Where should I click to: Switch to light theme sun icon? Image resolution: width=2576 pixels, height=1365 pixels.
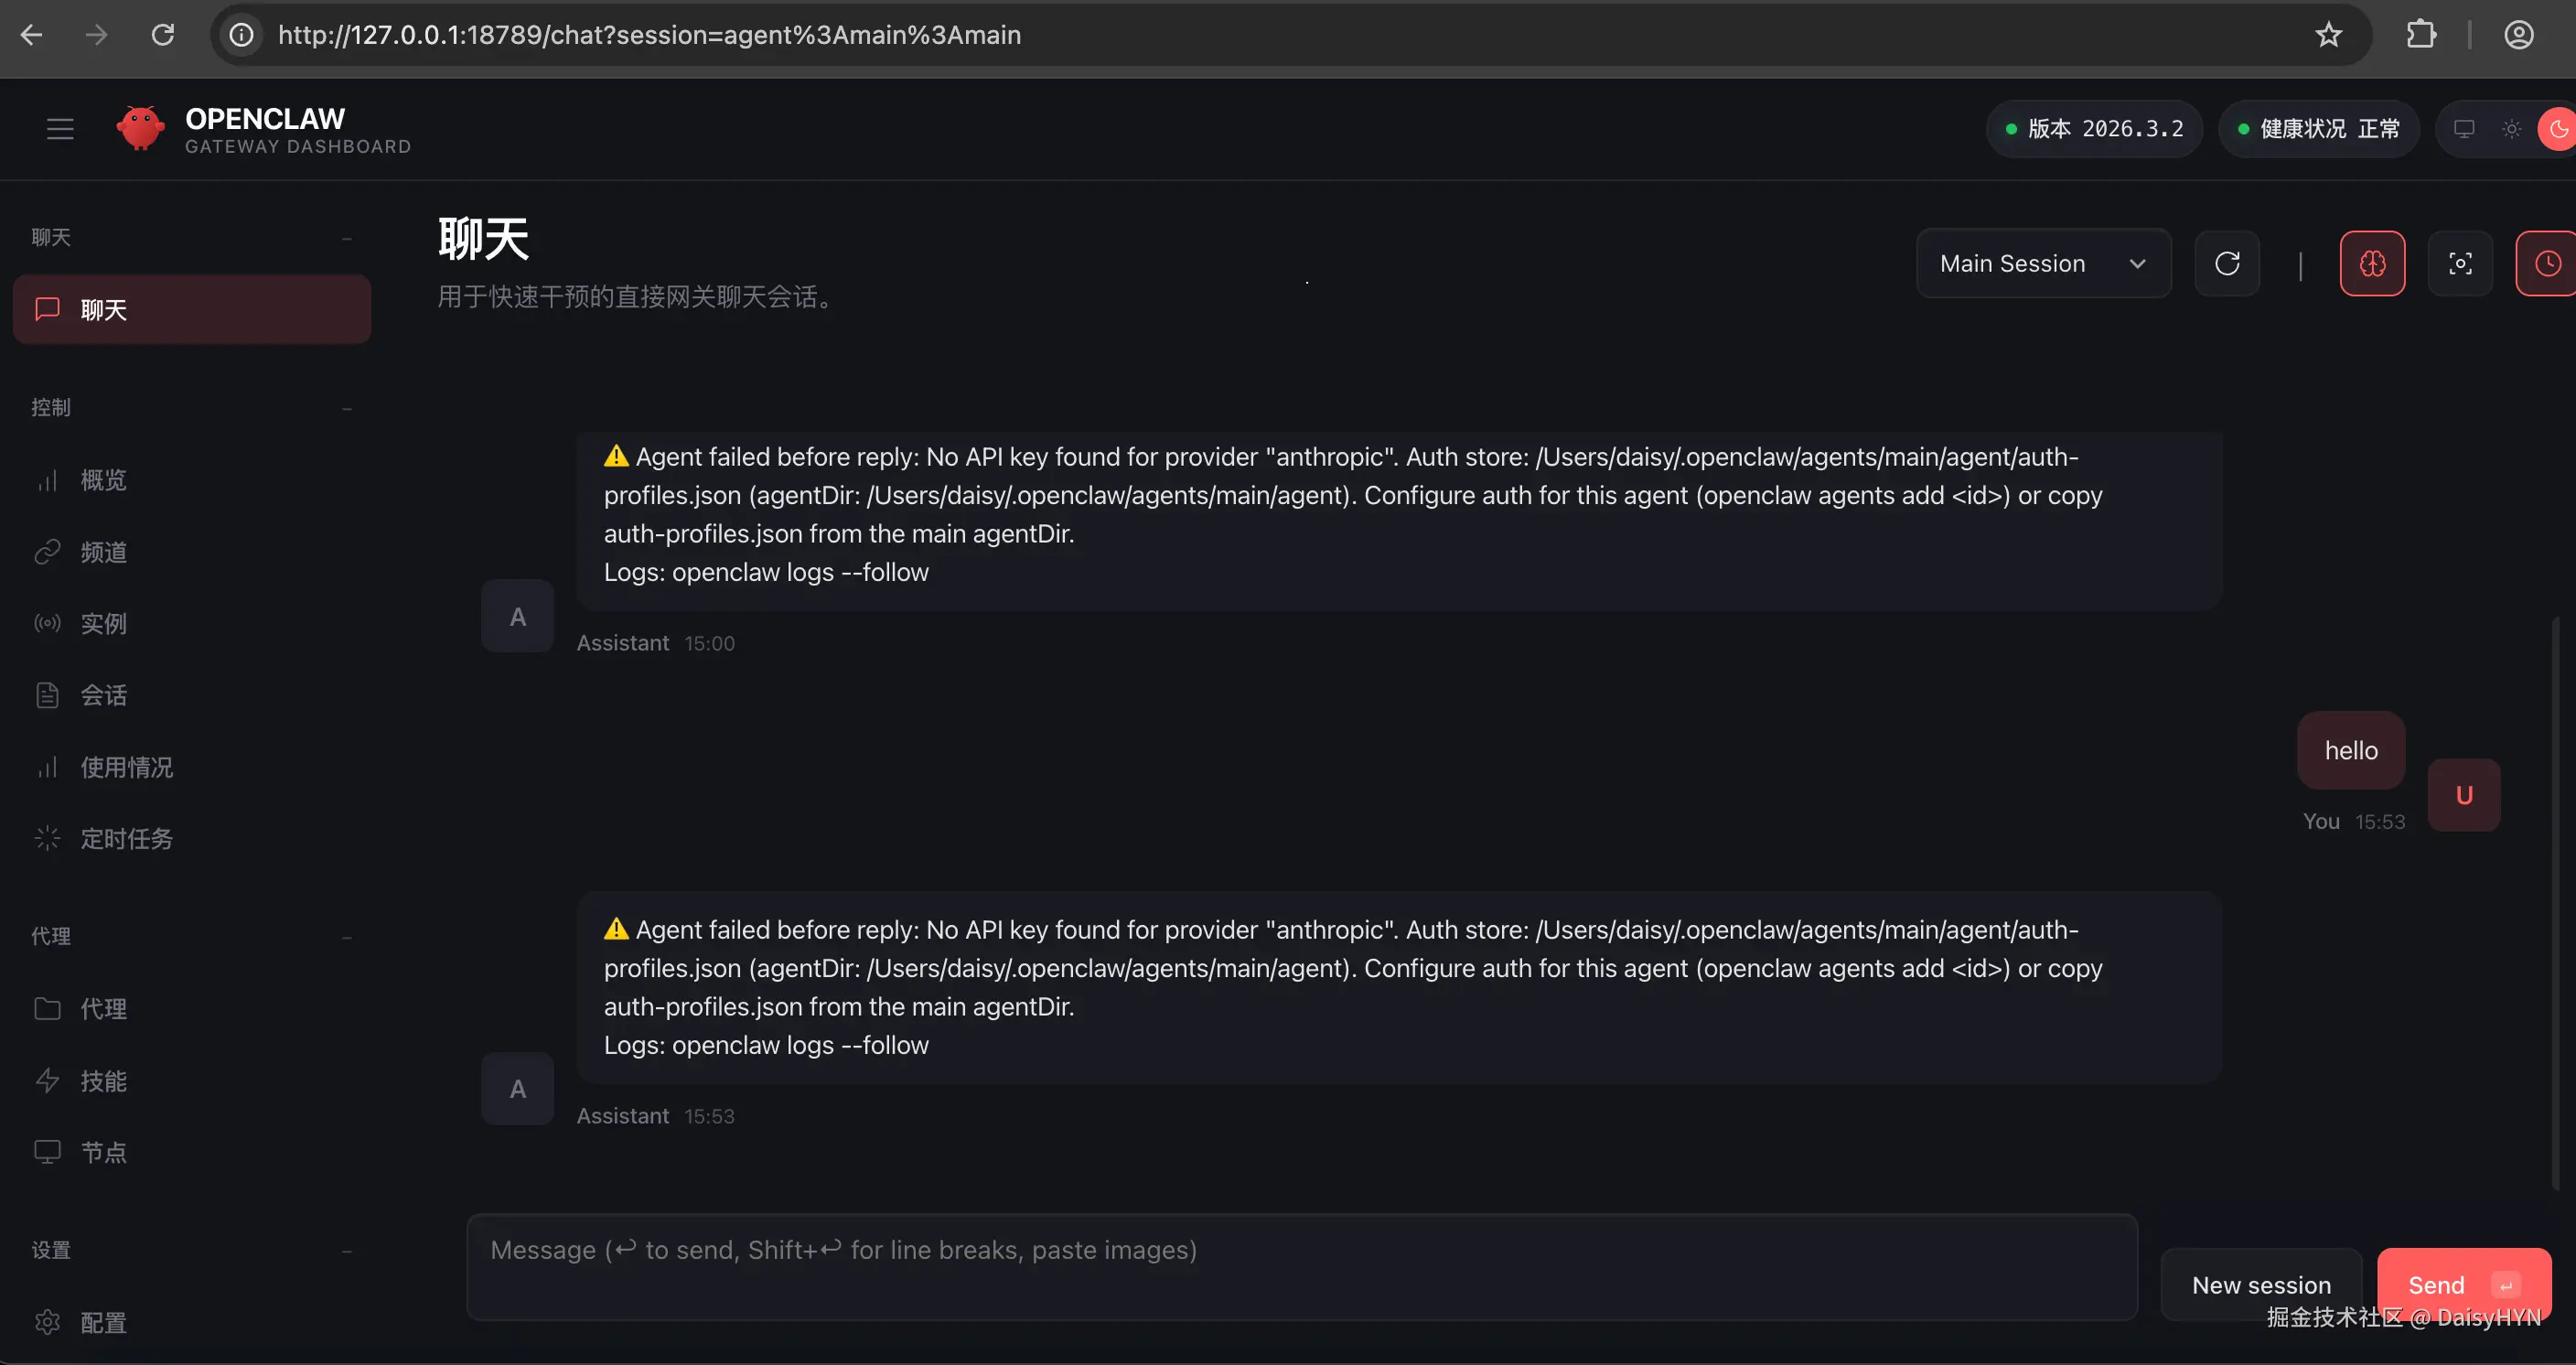(x=2511, y=129)
